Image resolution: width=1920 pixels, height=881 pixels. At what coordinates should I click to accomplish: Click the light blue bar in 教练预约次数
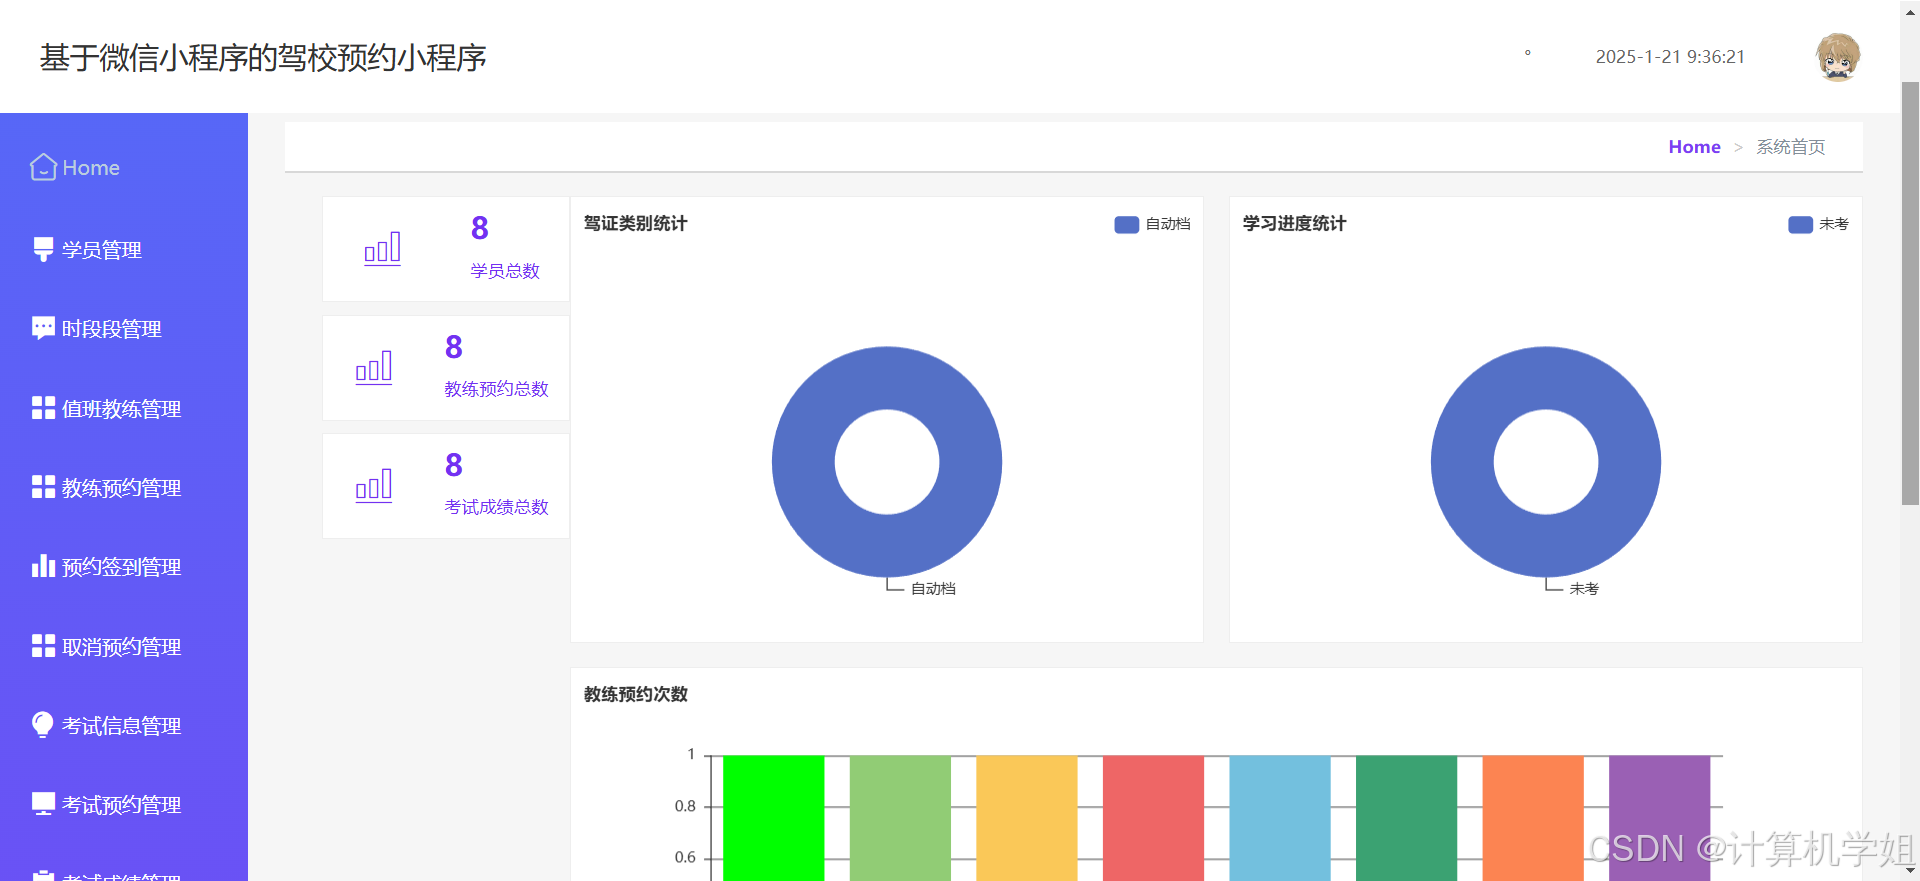pos(1279,818)
